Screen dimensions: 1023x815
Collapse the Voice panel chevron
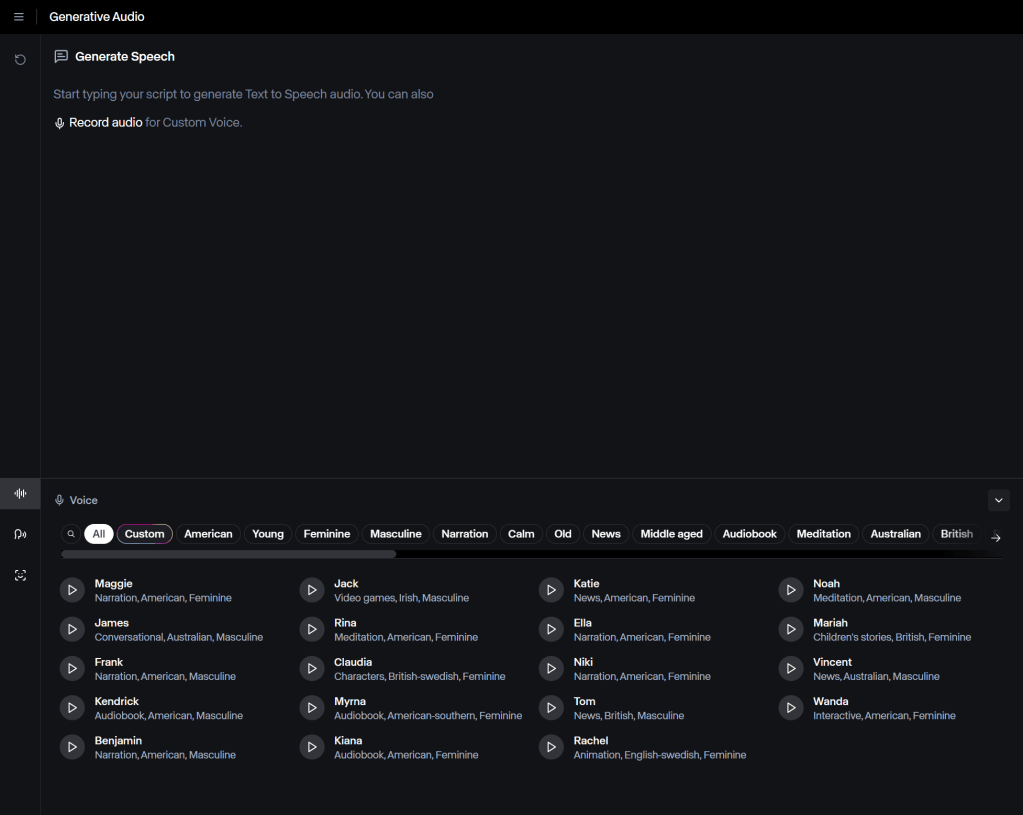(998, 500)
